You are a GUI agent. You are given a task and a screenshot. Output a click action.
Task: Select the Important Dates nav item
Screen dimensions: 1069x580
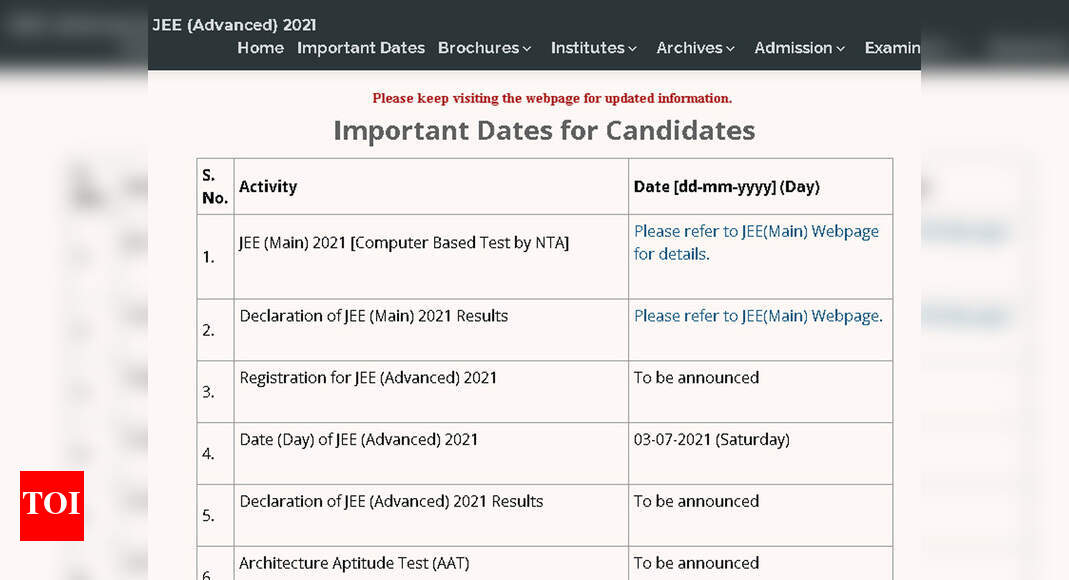361,47
